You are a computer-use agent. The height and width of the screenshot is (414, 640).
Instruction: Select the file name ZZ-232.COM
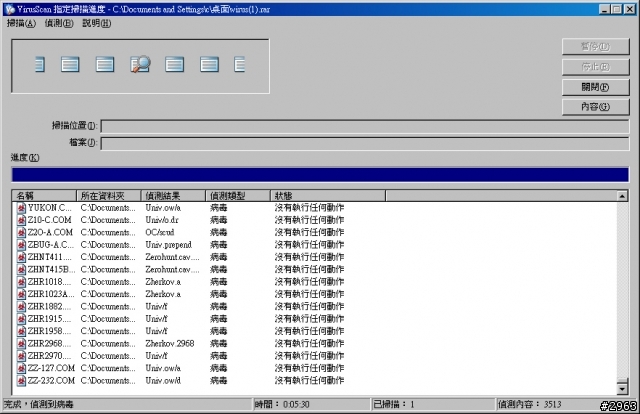(51, 381)
